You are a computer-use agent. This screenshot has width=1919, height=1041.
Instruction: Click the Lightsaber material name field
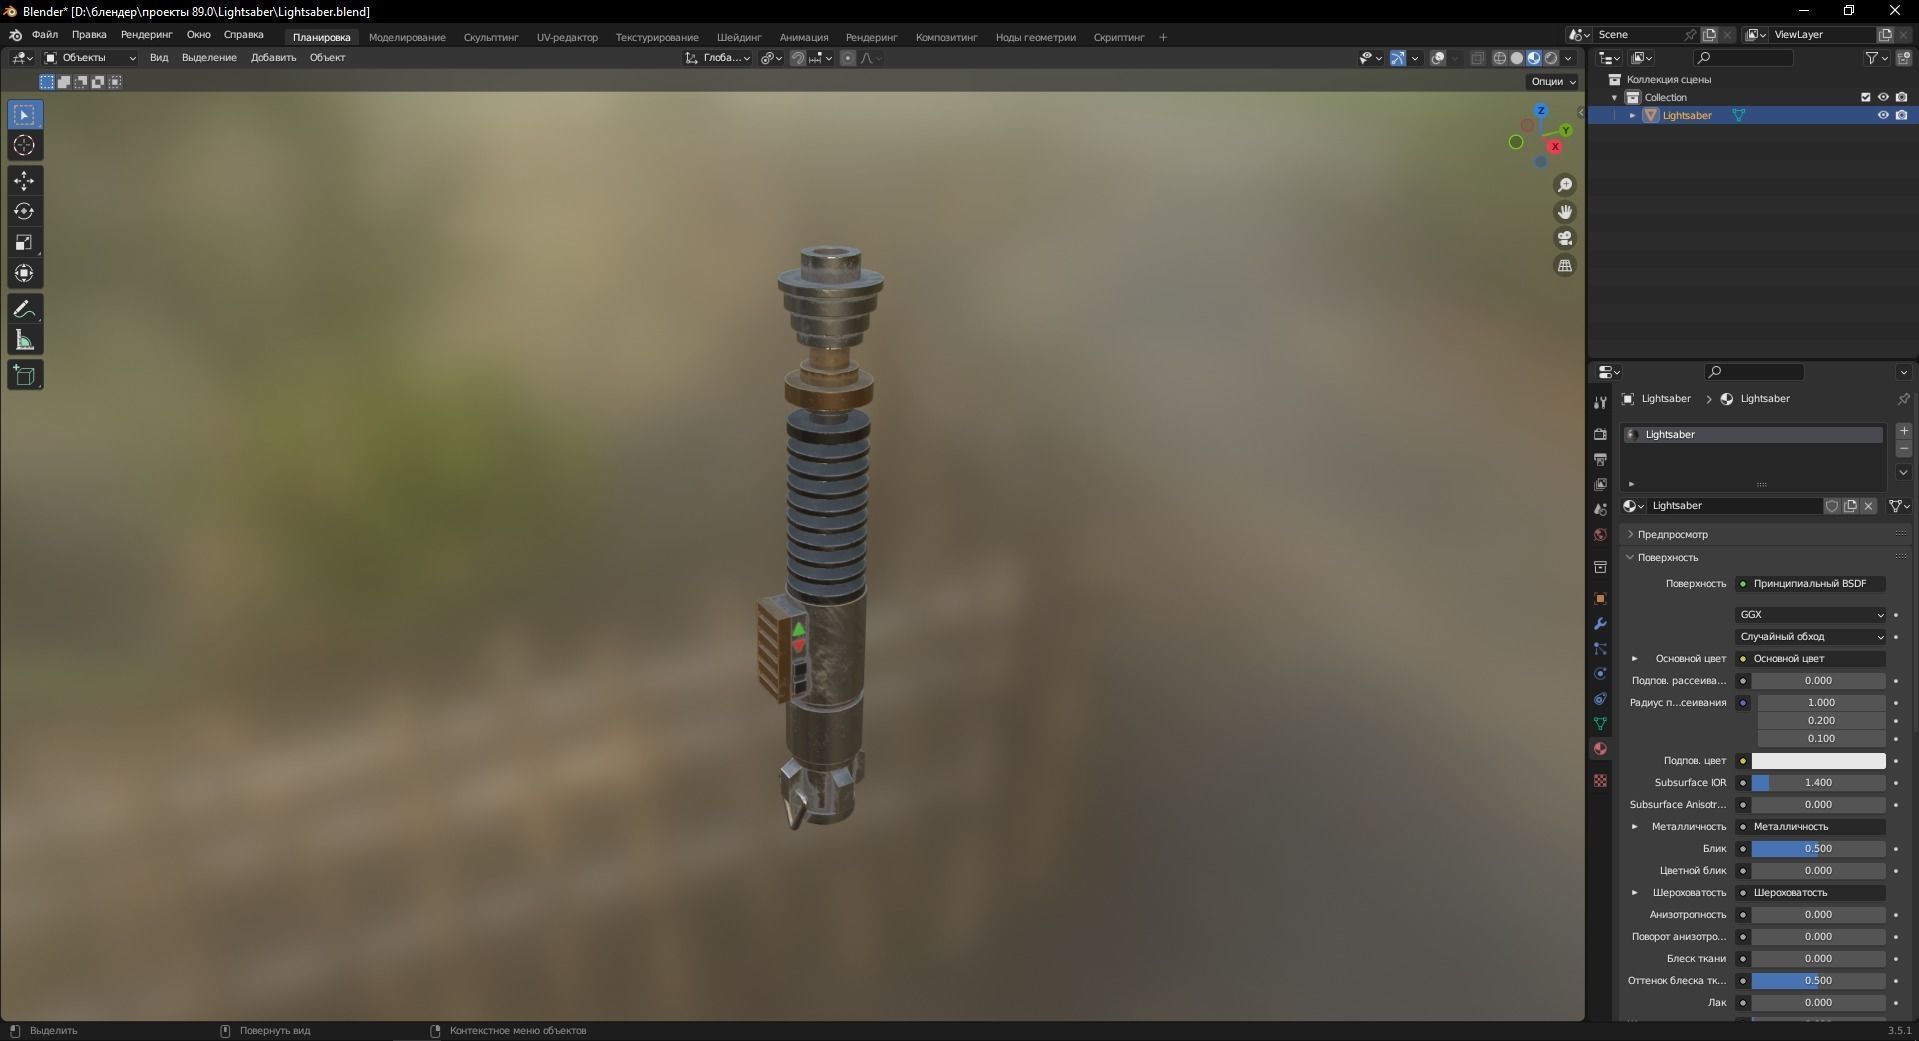1734,506
